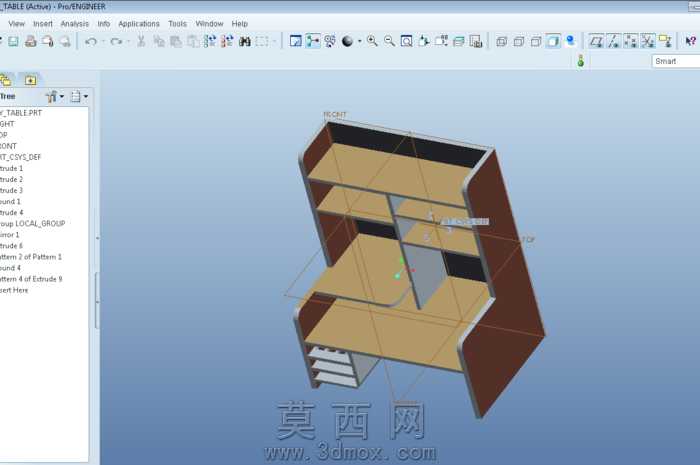Viewport: 700px width, 465px height.
Task: Open the Reorient view tool
Action: (424, 42)
